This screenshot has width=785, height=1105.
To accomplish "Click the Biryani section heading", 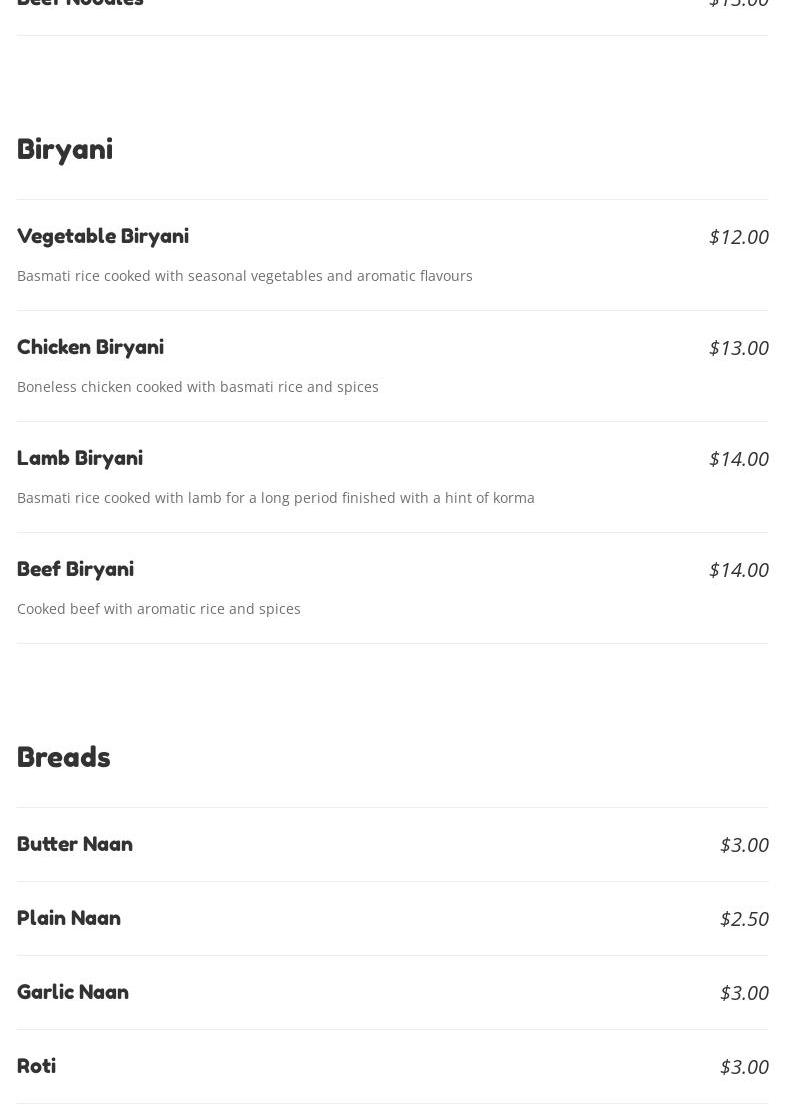I will pos(65,149).
